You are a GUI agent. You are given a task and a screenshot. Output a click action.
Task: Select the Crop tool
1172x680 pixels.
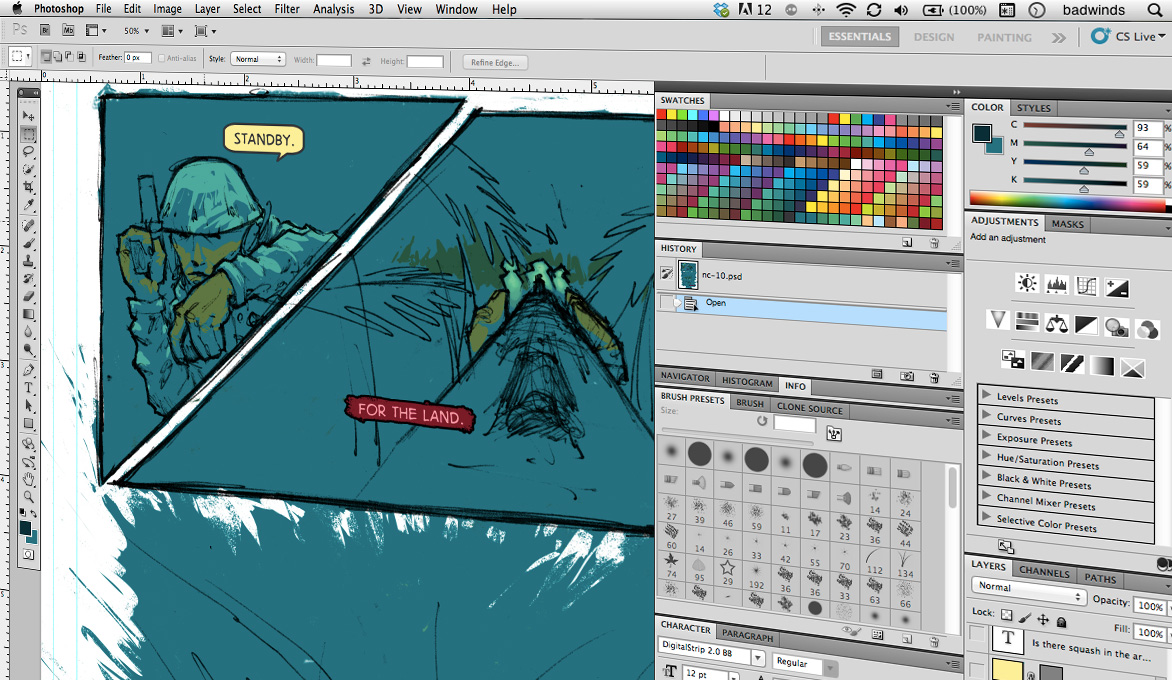28,187
